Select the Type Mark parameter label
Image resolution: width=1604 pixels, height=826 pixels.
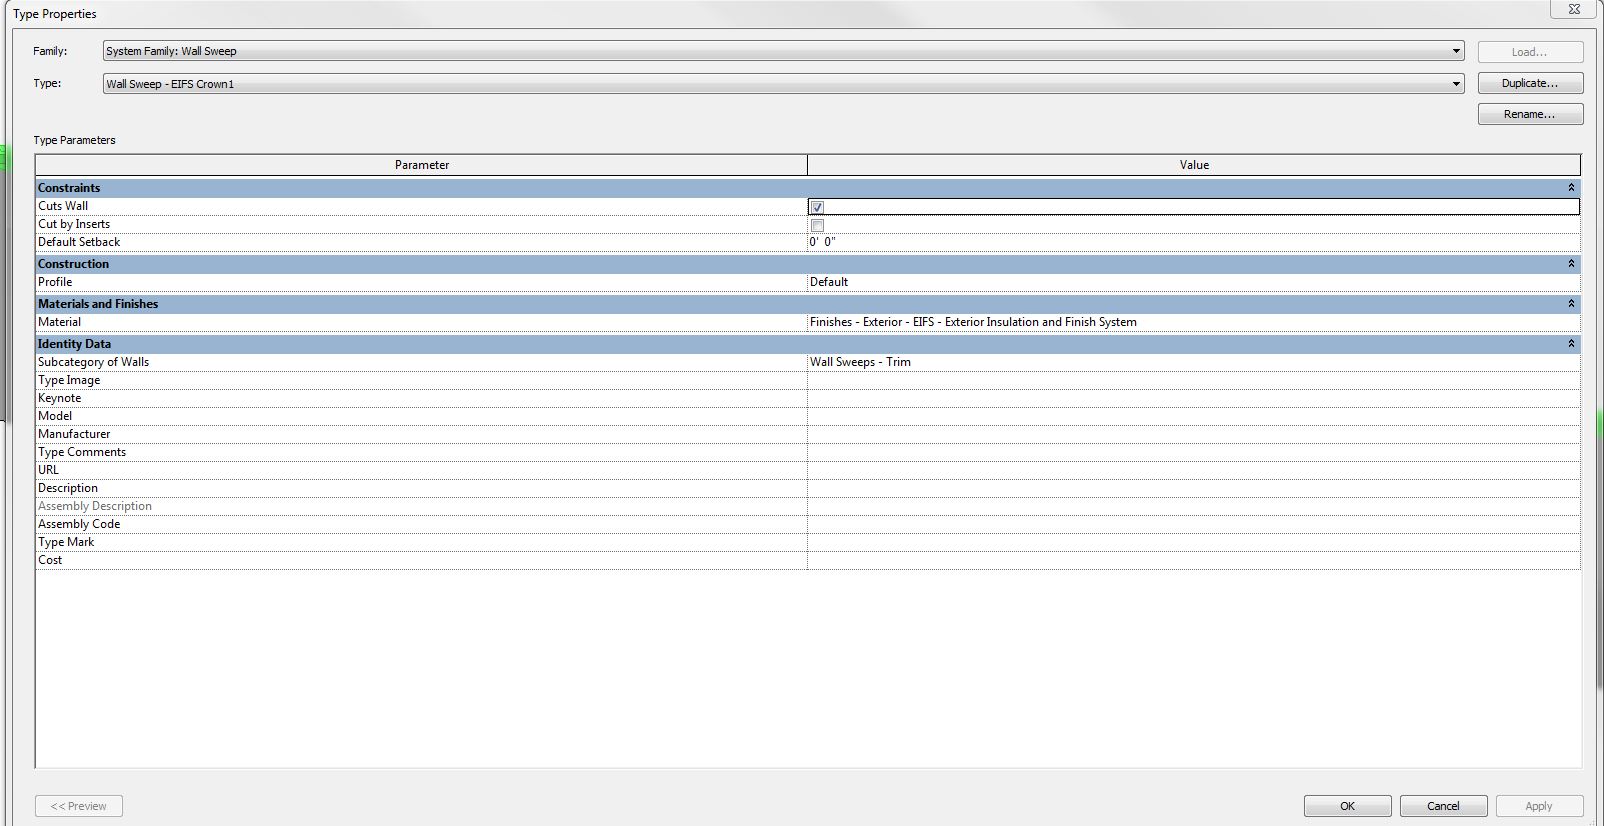66,542
